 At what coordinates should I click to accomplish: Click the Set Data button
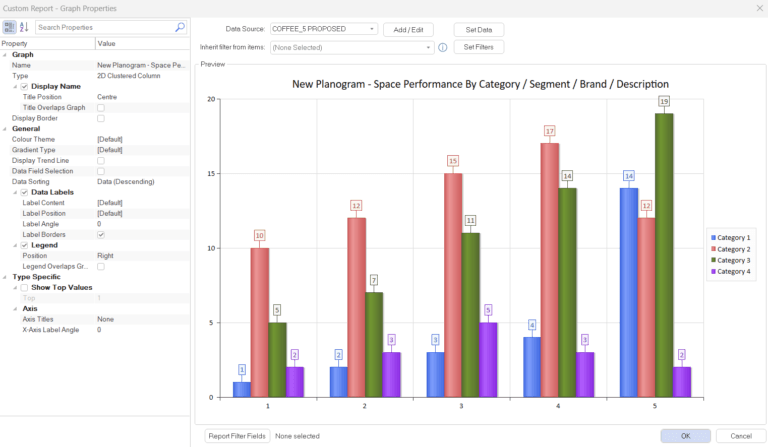(479, 30)
